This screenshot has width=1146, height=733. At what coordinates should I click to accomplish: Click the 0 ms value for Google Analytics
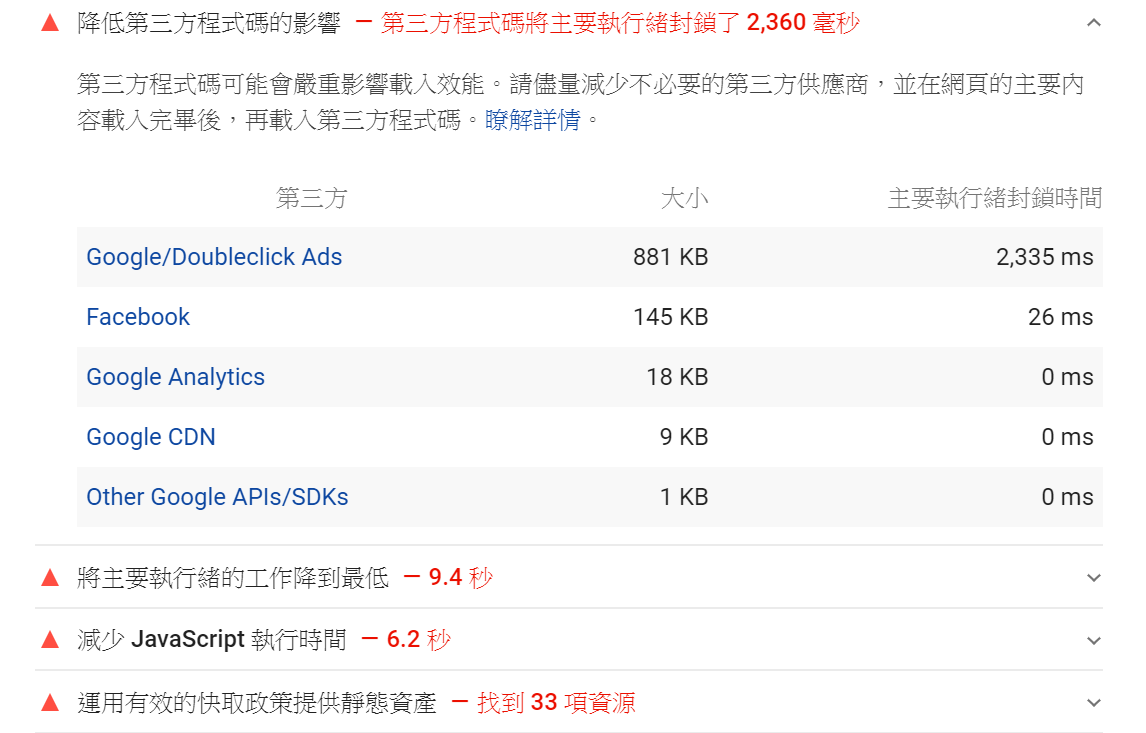pos(1067,377)
